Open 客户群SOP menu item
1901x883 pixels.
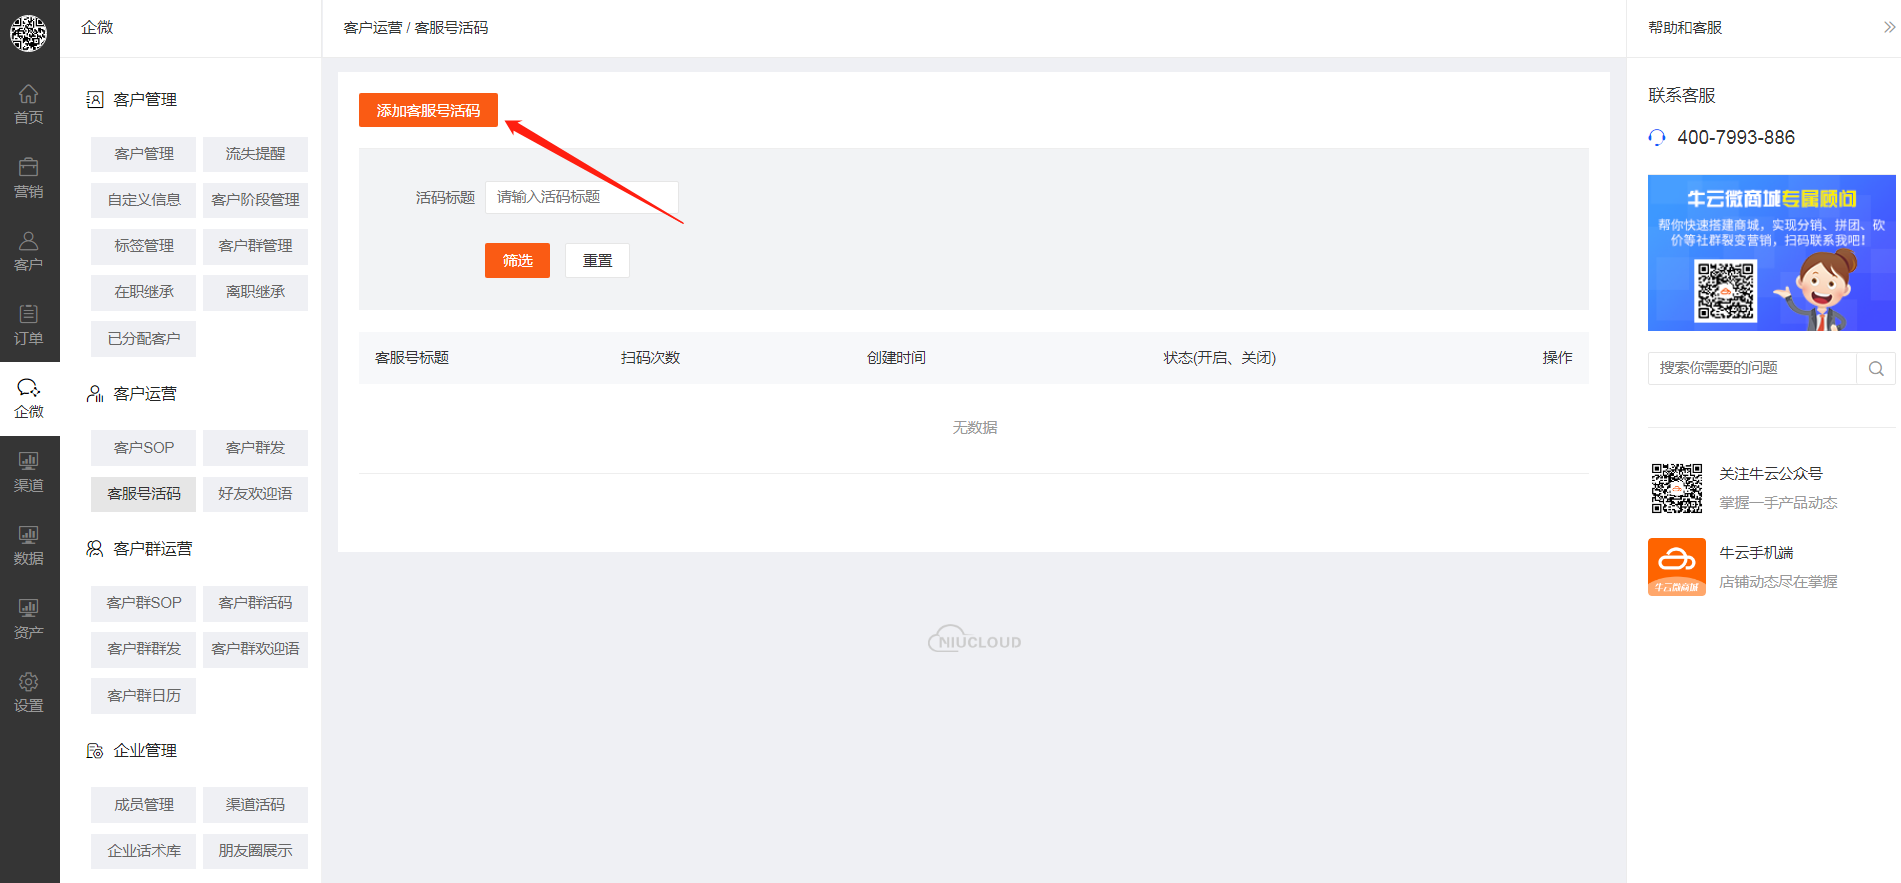[143, 603]
